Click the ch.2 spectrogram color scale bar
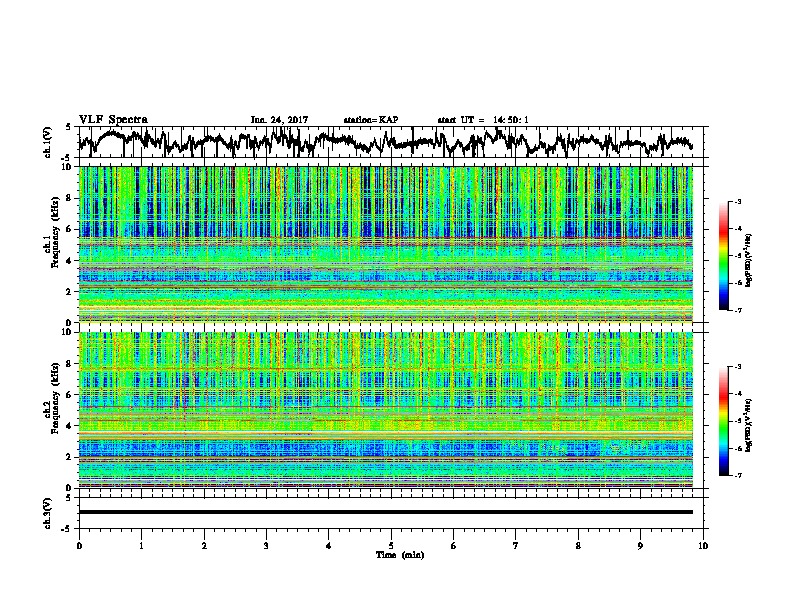Screen dimensions: 792x612 point(723,421)
